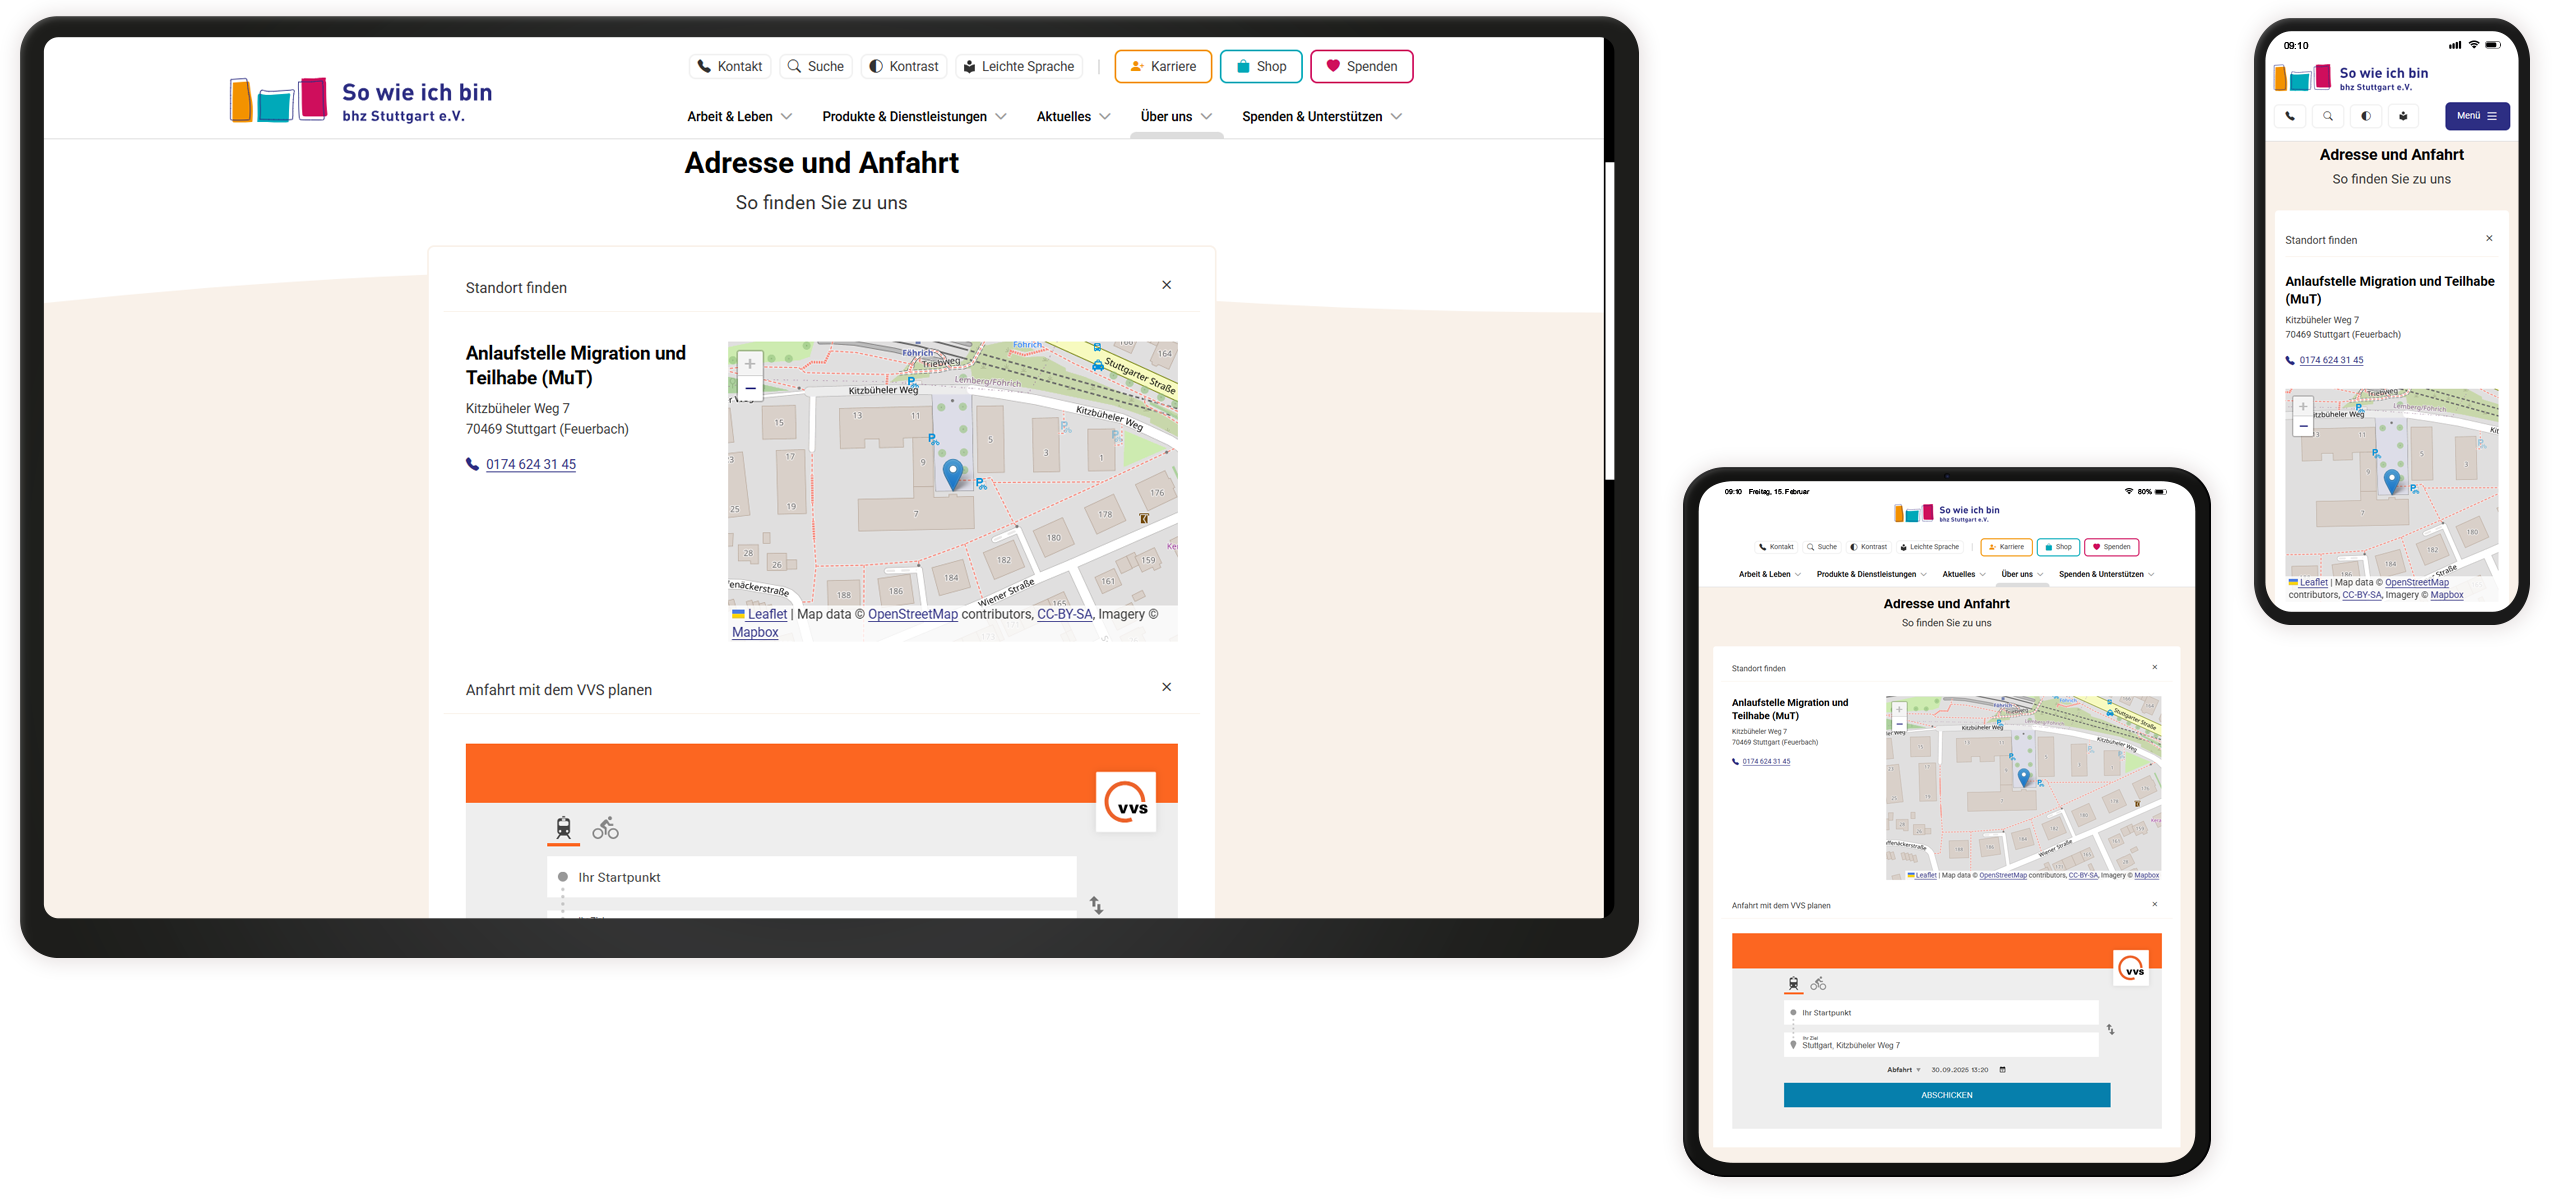The height and width of the screenshot is (1200, 2560).
Task: Select the bicycle mode in the VVS planner
Action: point(605,828)
